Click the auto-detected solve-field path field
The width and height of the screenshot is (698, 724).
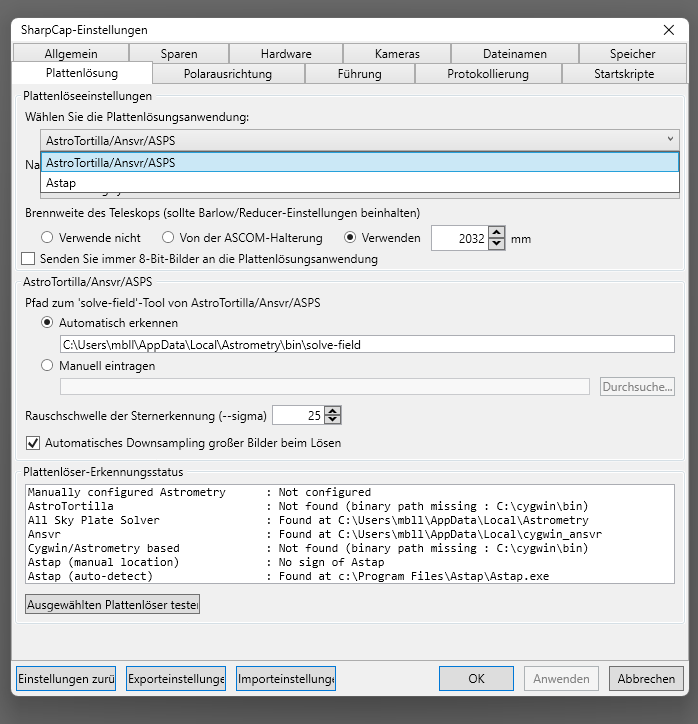click(x=367, y=344)
